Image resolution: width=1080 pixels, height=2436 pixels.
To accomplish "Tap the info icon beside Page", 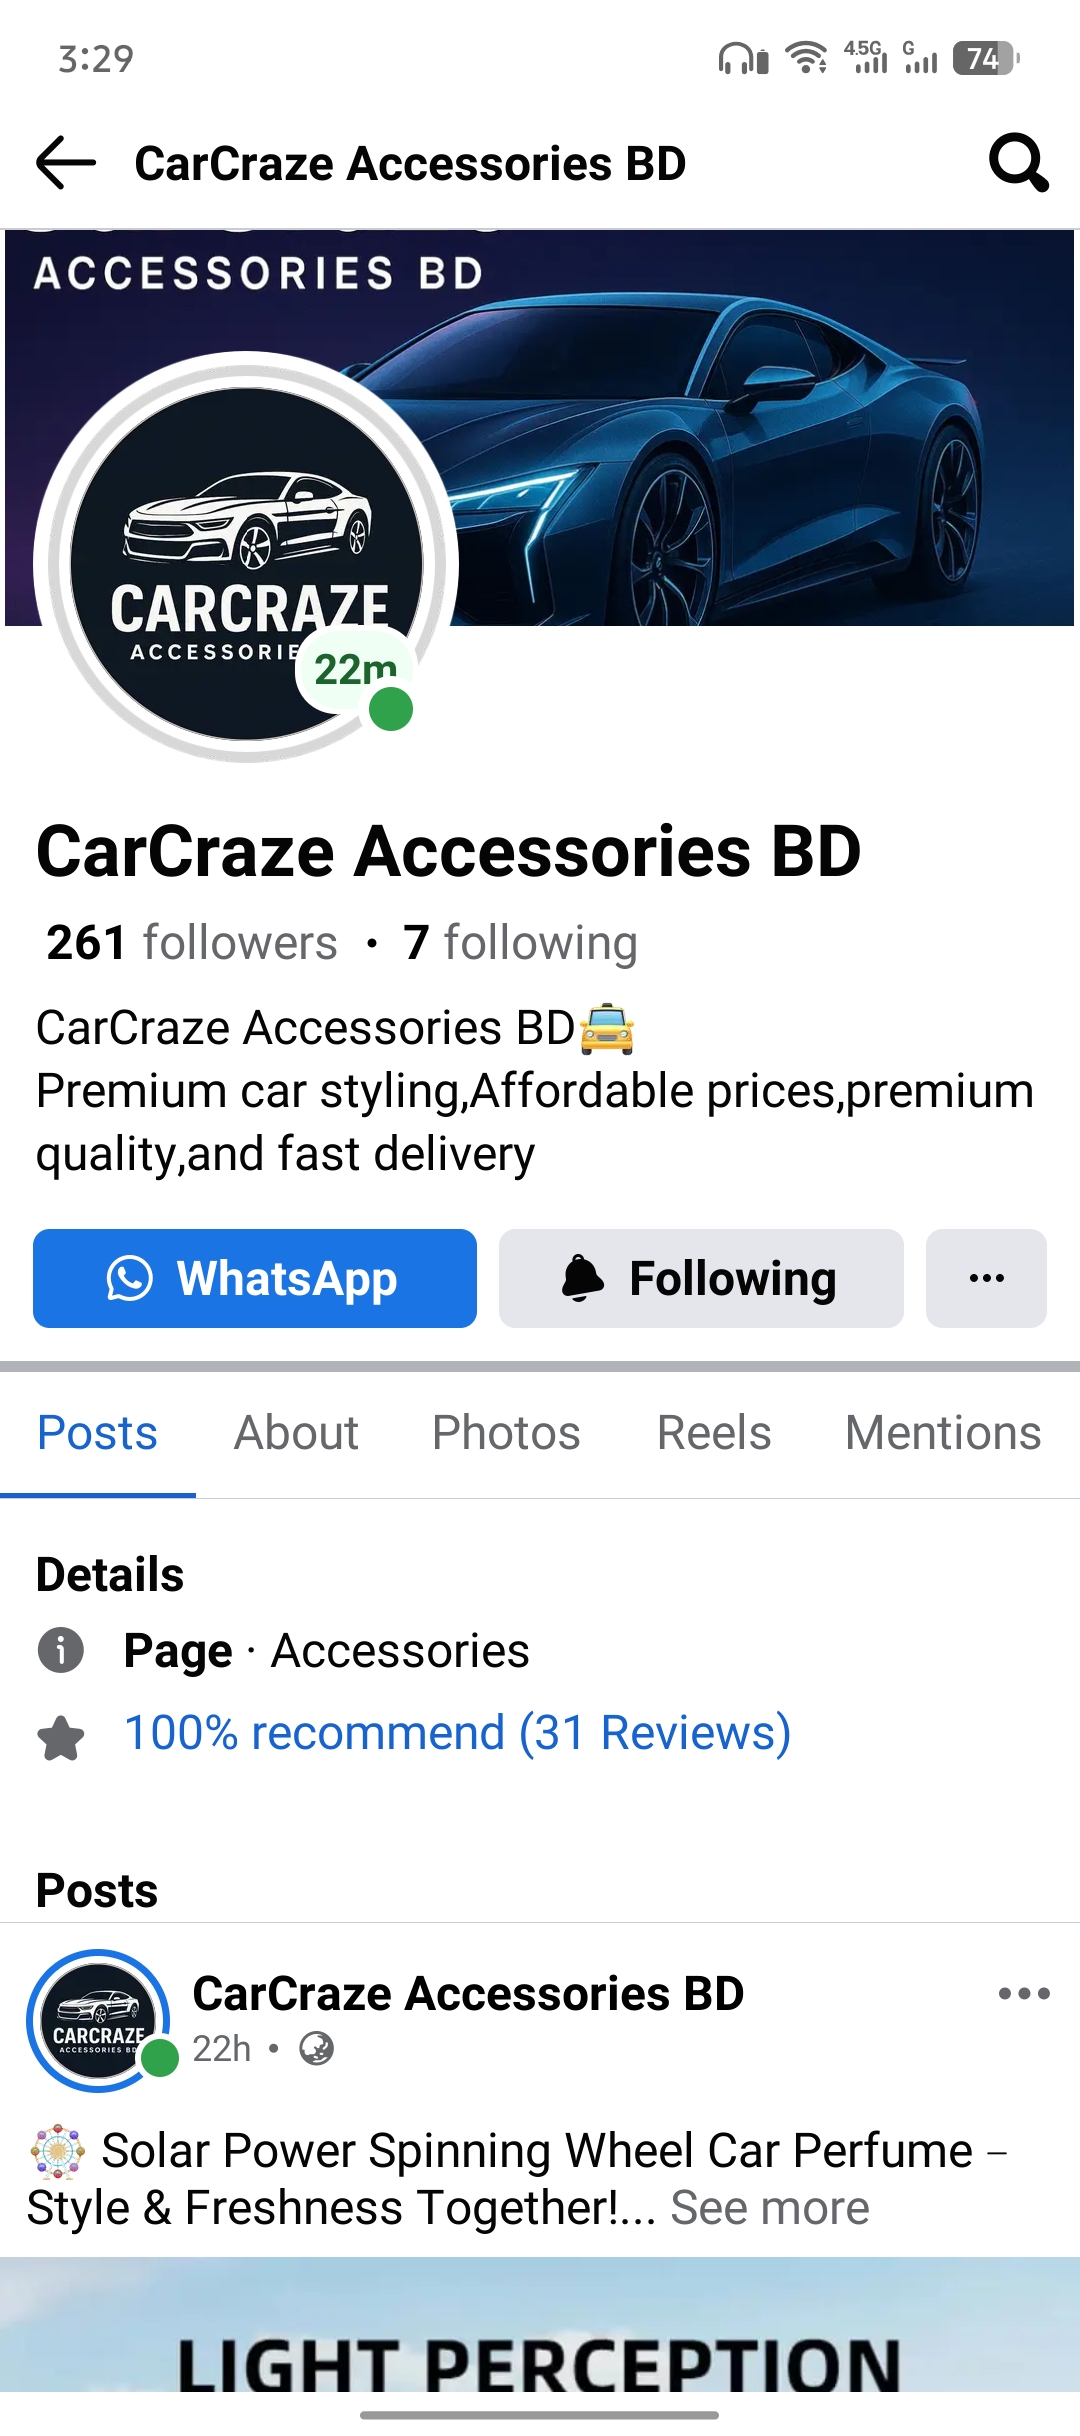I will [x=61, y=1650].
